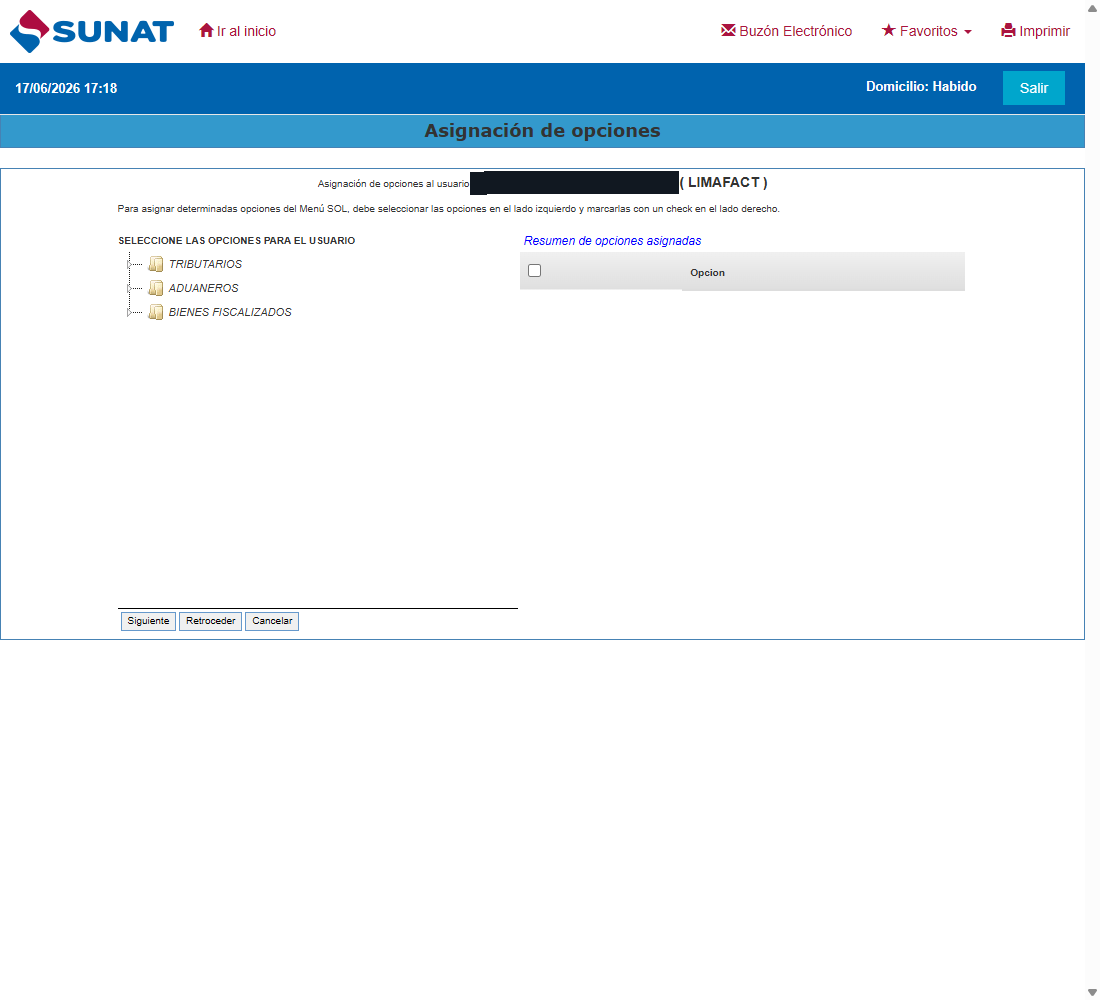Viewport: 1100px width, 1000px height.
Task: Click the 17/06/2026 17:18 date text
Action: 66,88
